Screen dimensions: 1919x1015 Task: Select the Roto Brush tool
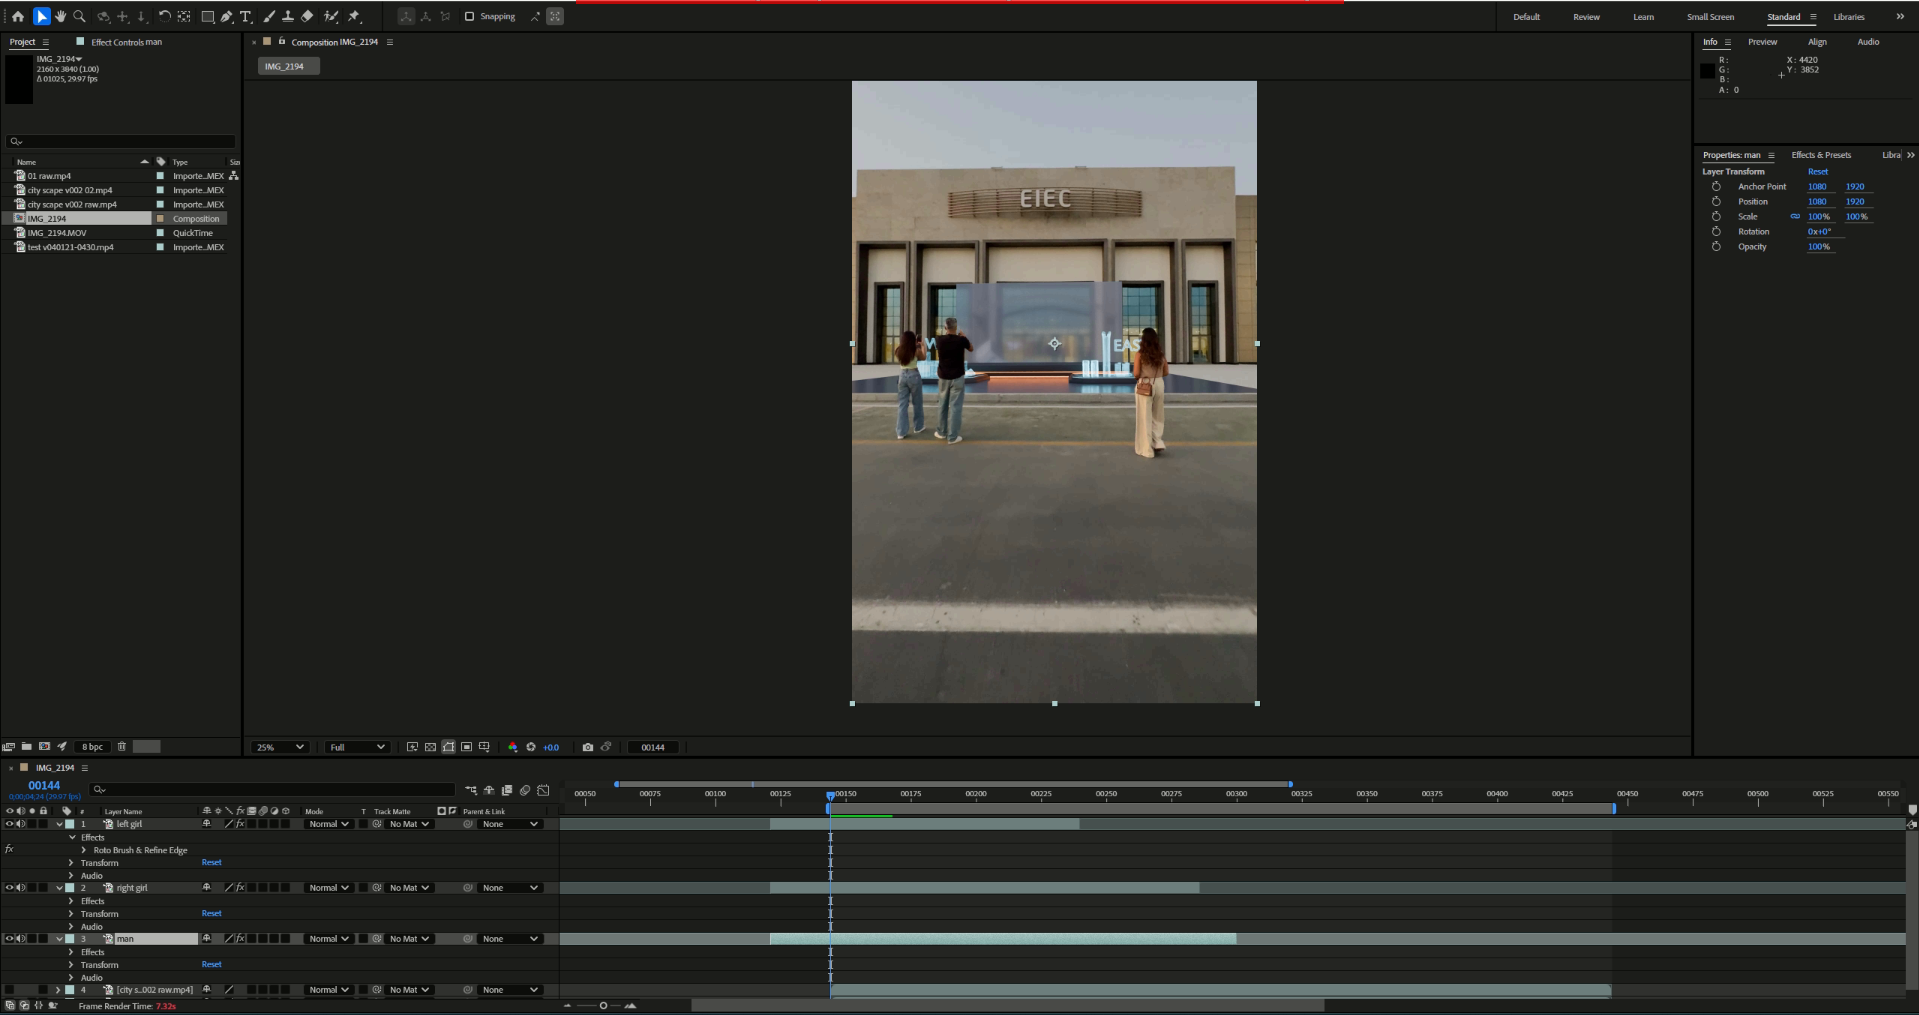coord(331,16)
